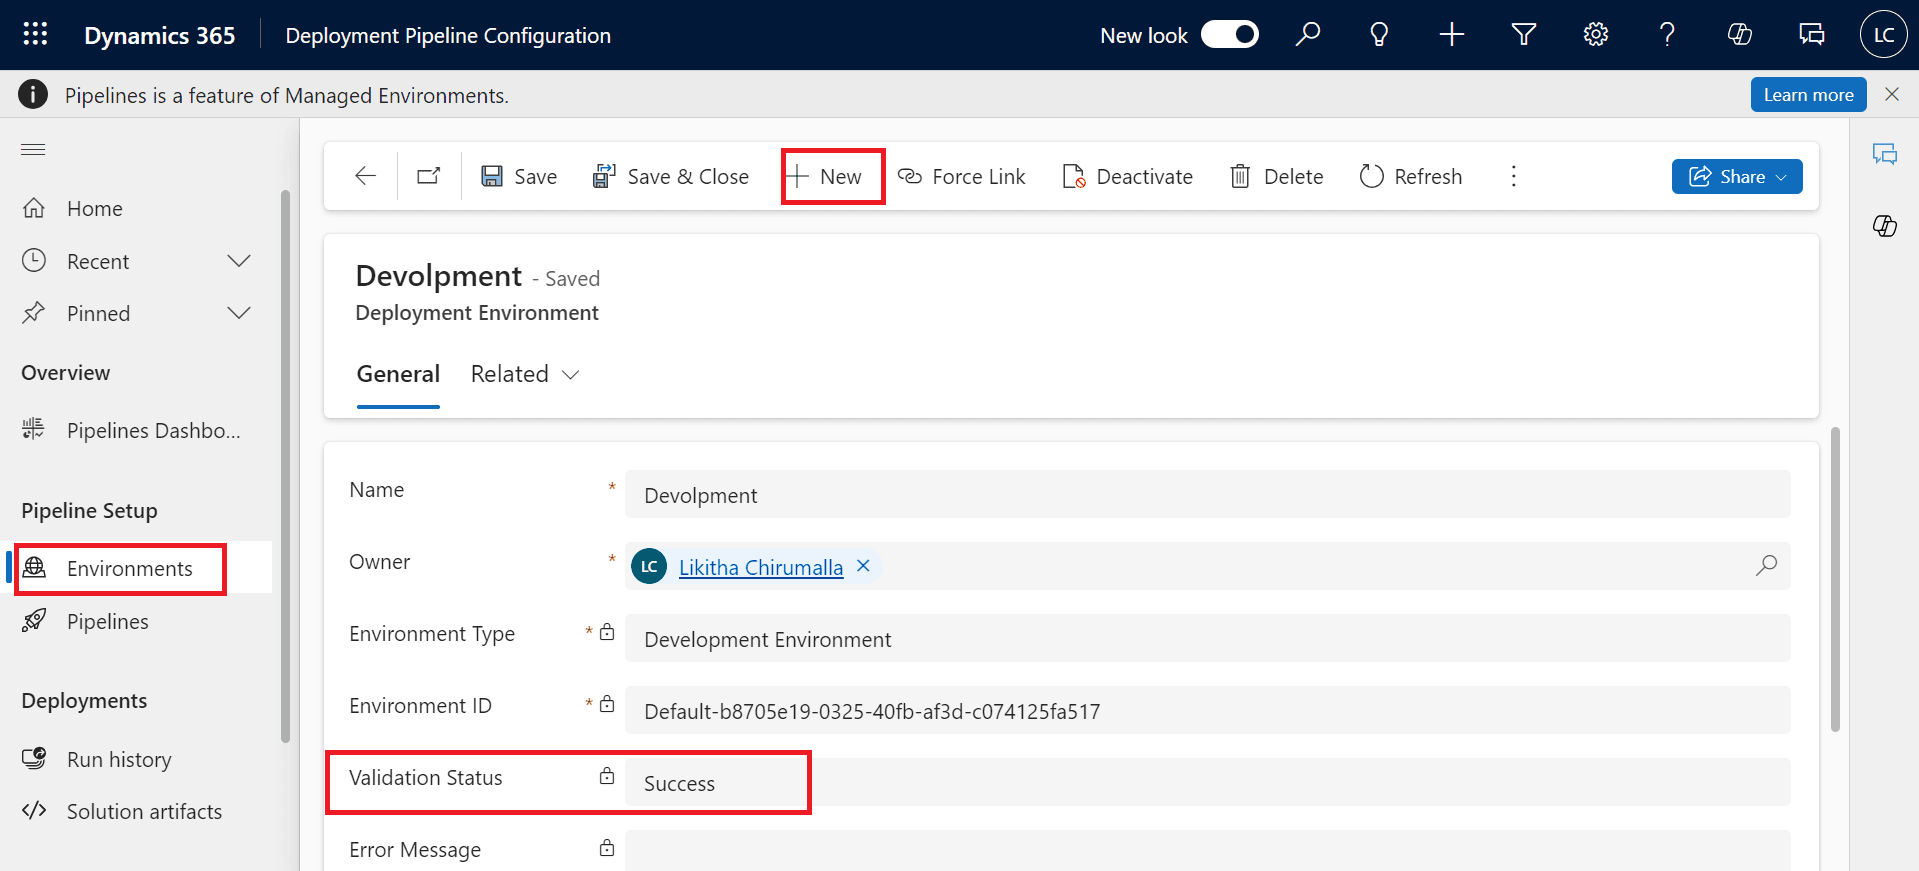Open record in new window icon
Viewport: 1919px width, 871px height.
click(429, 177)
